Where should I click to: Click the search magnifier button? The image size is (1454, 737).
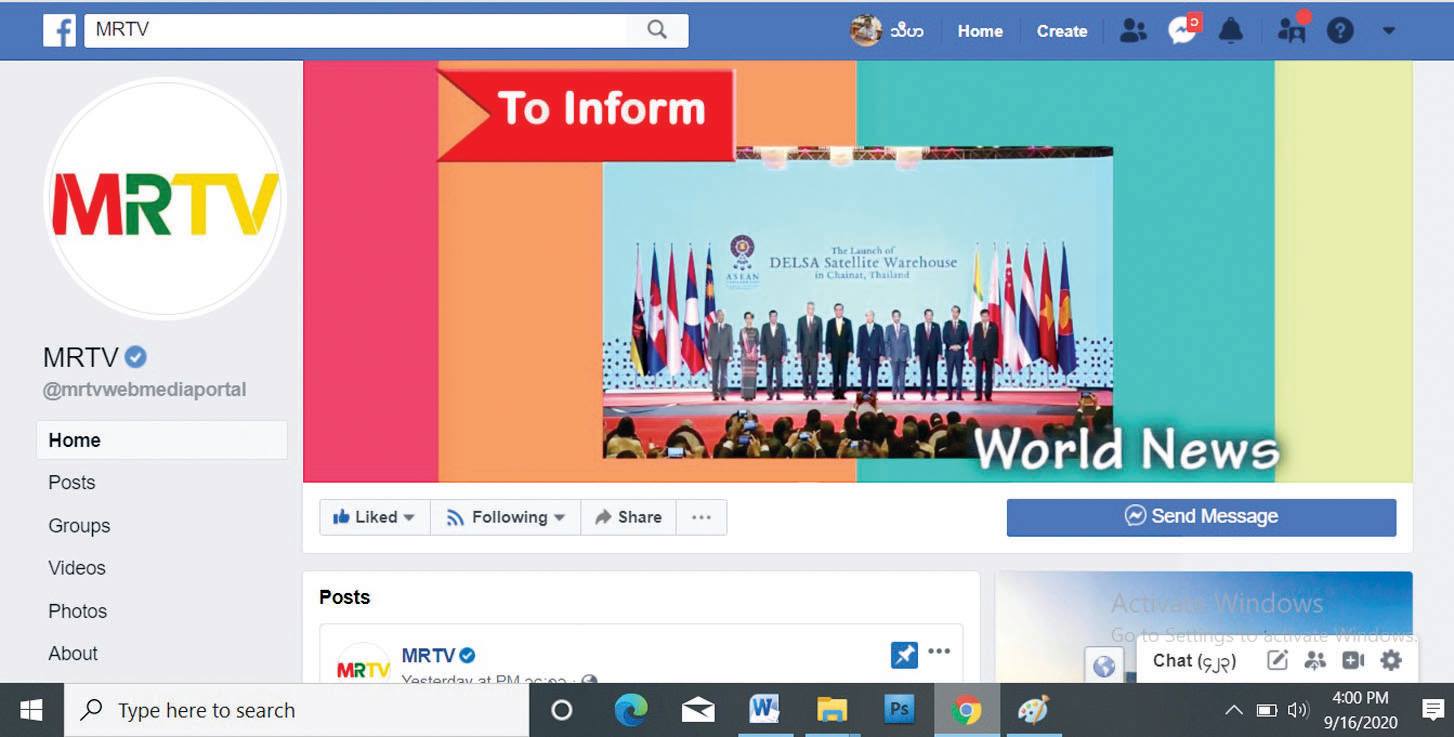point(657,30)
